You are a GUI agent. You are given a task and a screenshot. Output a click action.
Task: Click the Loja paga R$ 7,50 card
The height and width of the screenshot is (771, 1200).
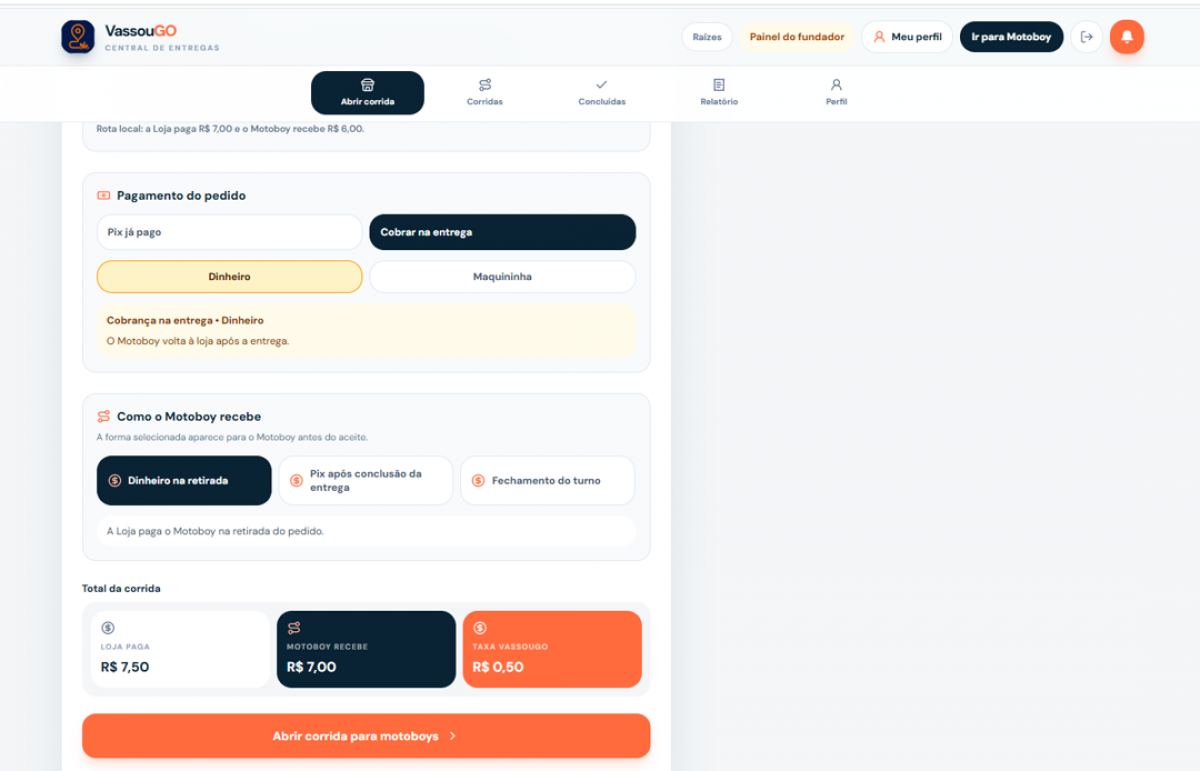pyautogui.click(x=180, y=649)
